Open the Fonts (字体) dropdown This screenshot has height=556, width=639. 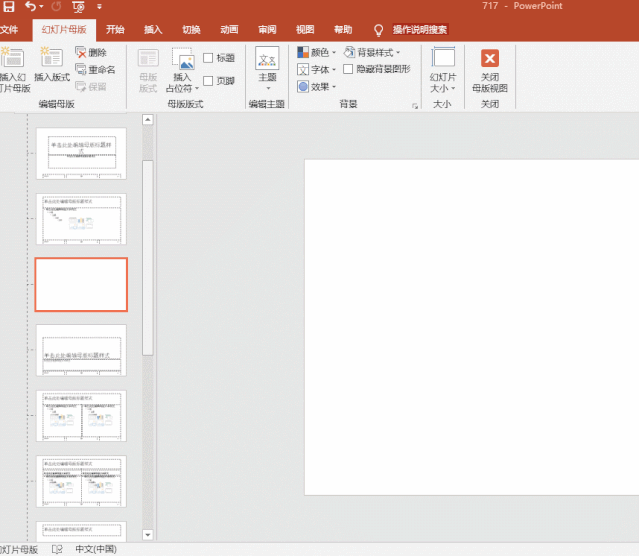pos(316,70)
